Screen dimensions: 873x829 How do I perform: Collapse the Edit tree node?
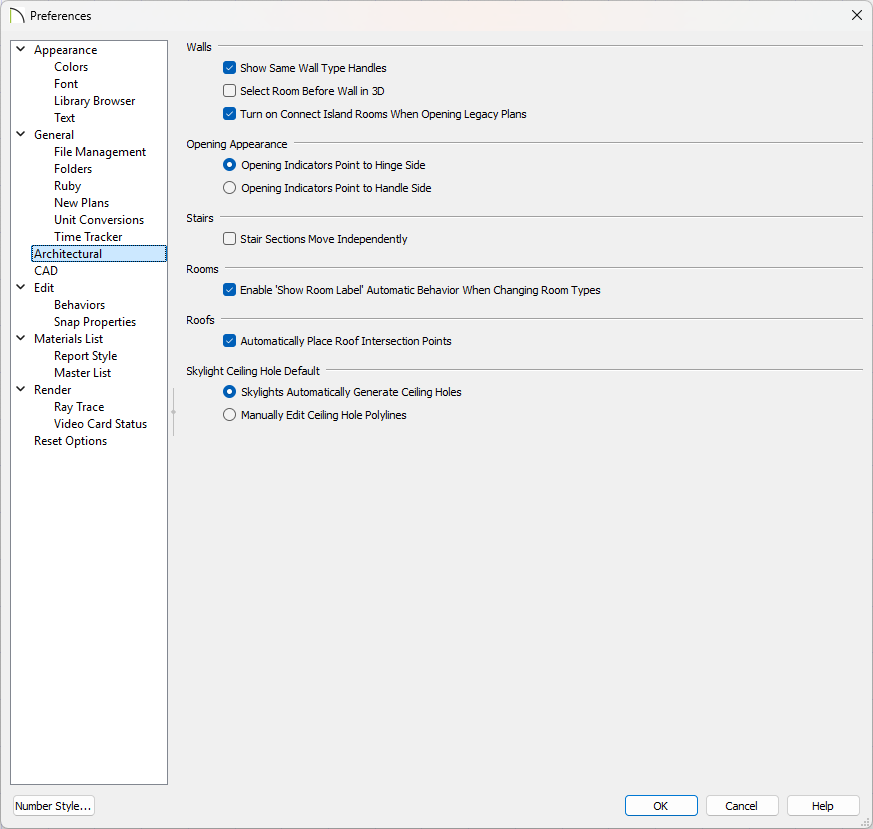tap(21, 288)
